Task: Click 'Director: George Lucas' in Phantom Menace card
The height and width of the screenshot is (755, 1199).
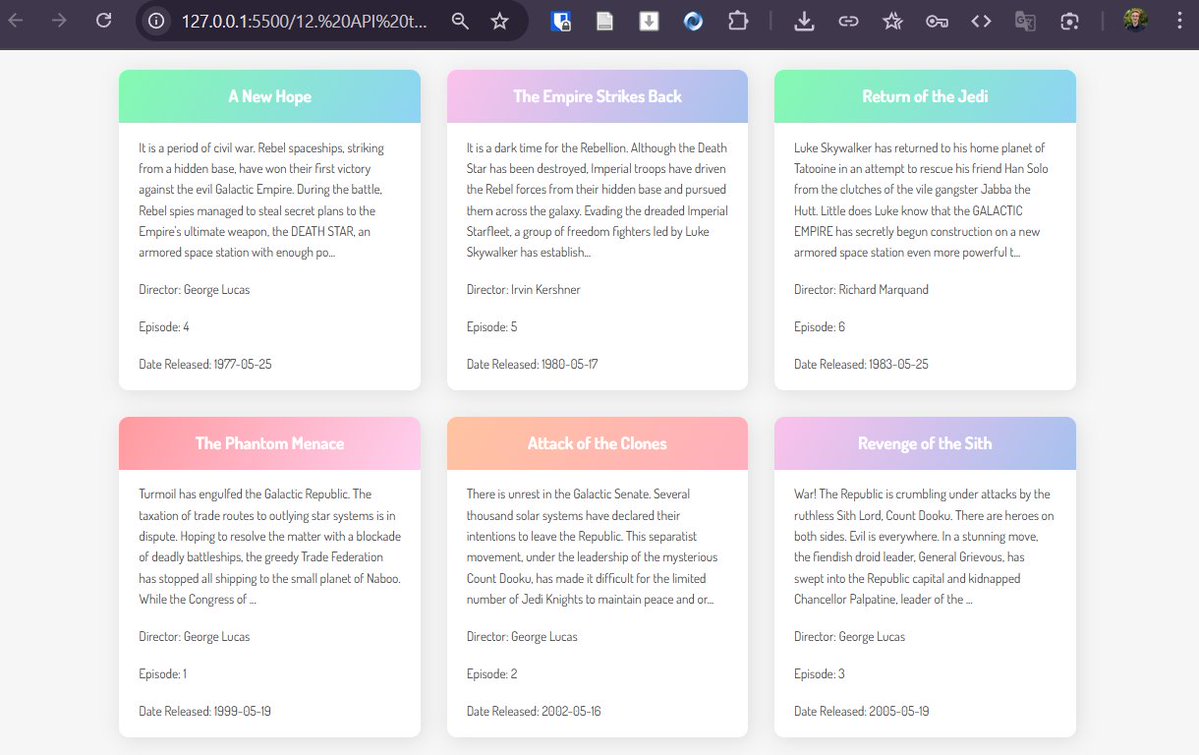Action: pos(194,636)
